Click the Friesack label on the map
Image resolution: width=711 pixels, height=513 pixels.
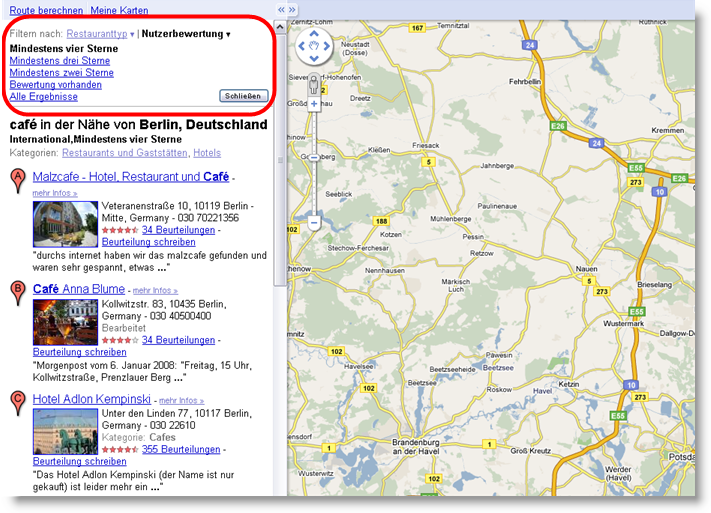coord(426,145)
